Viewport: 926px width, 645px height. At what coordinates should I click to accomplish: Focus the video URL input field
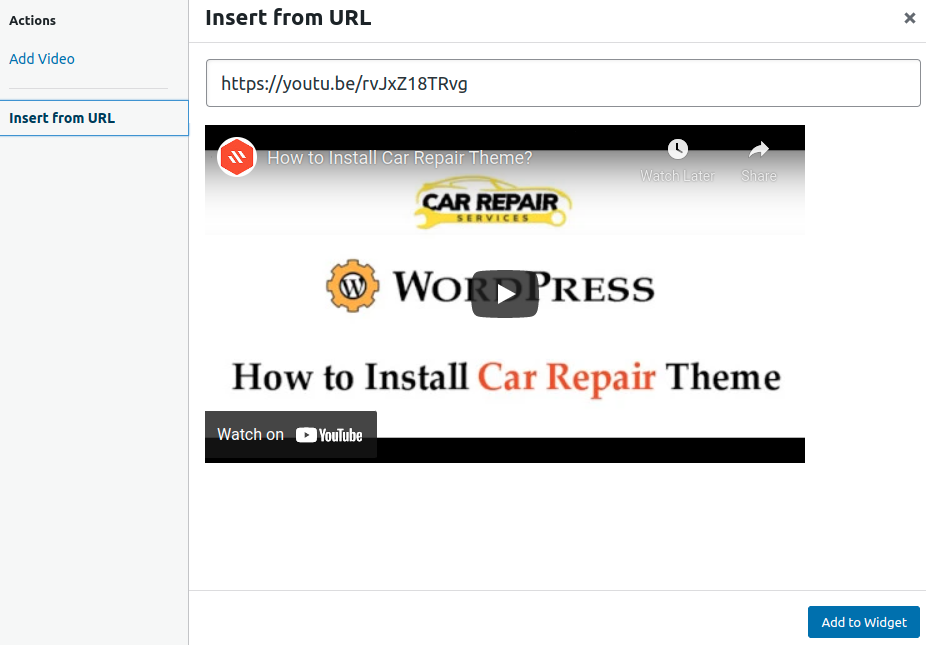coord(563,83)
